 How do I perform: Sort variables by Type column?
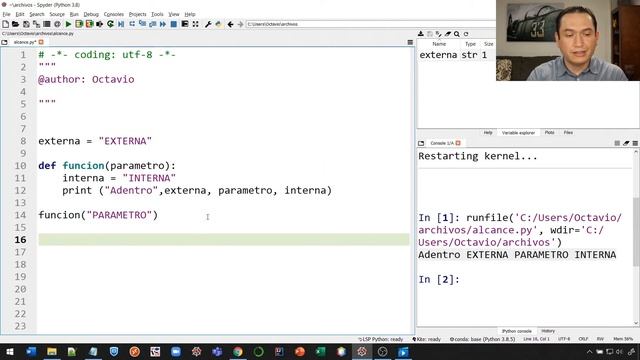[470, 44]
